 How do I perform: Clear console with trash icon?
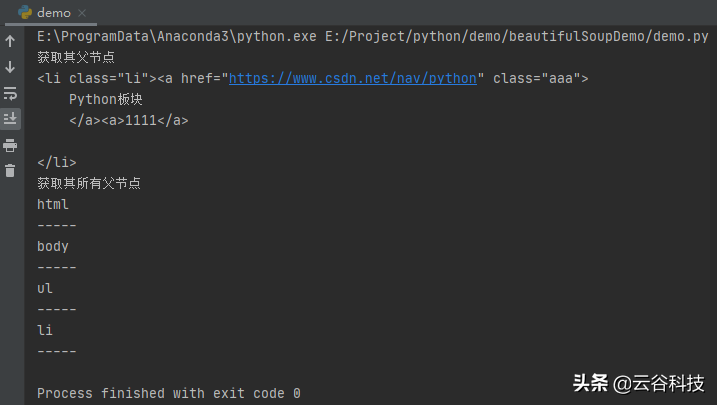(x=10, y=171)
